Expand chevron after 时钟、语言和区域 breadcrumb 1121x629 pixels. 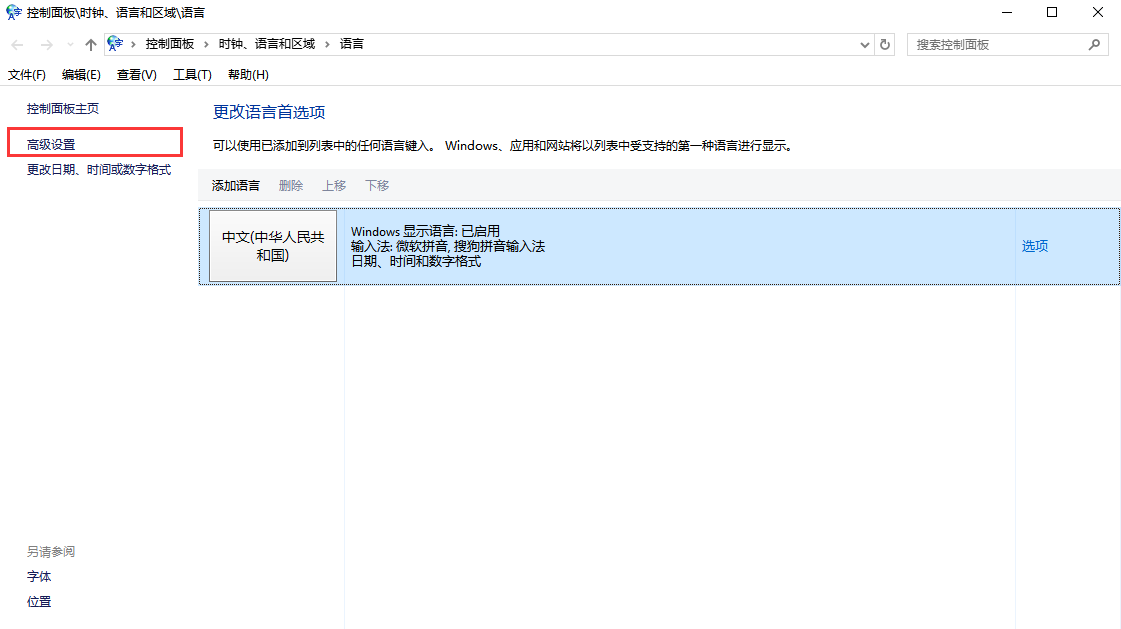(x=327, y=44)
